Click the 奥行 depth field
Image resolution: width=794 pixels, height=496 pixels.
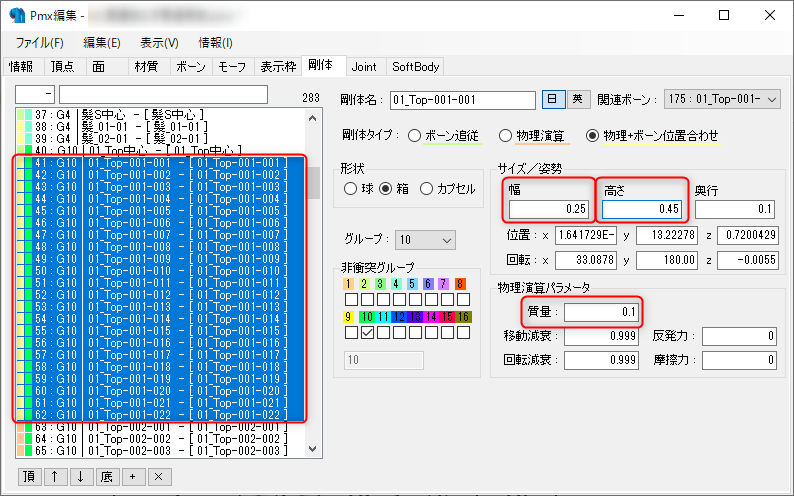[735, 209]
